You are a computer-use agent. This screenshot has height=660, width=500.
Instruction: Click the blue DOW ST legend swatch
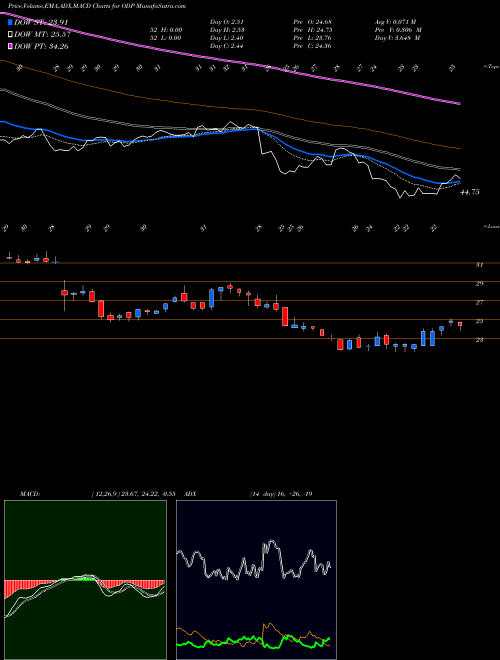[x=10, y=22]
